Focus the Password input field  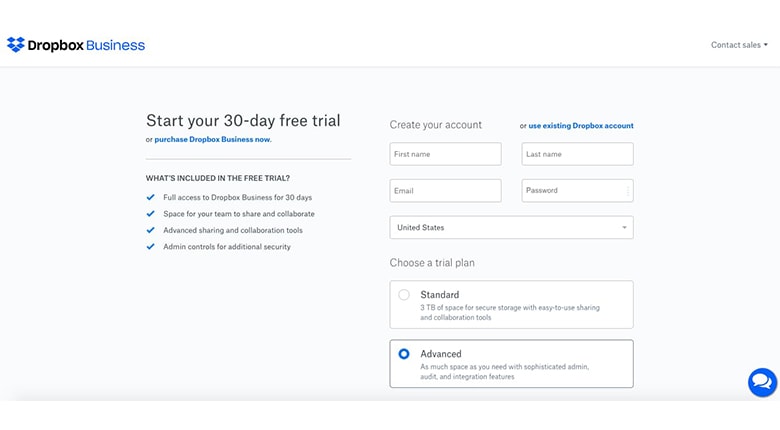point(578,191)
